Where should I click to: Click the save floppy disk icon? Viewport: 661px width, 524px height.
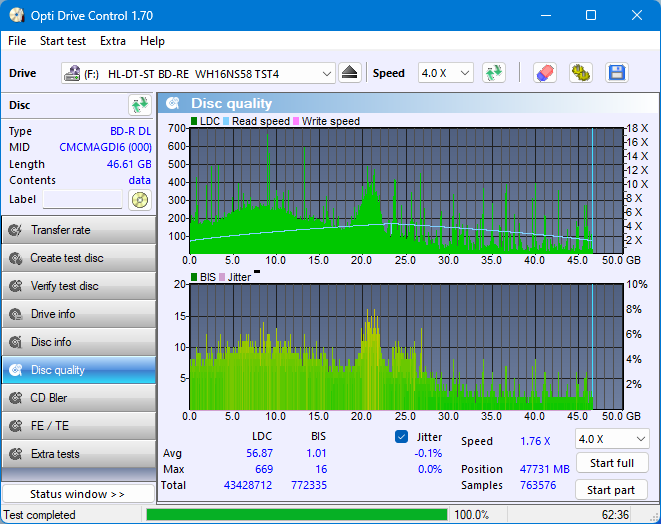click(x=616, y=73)
